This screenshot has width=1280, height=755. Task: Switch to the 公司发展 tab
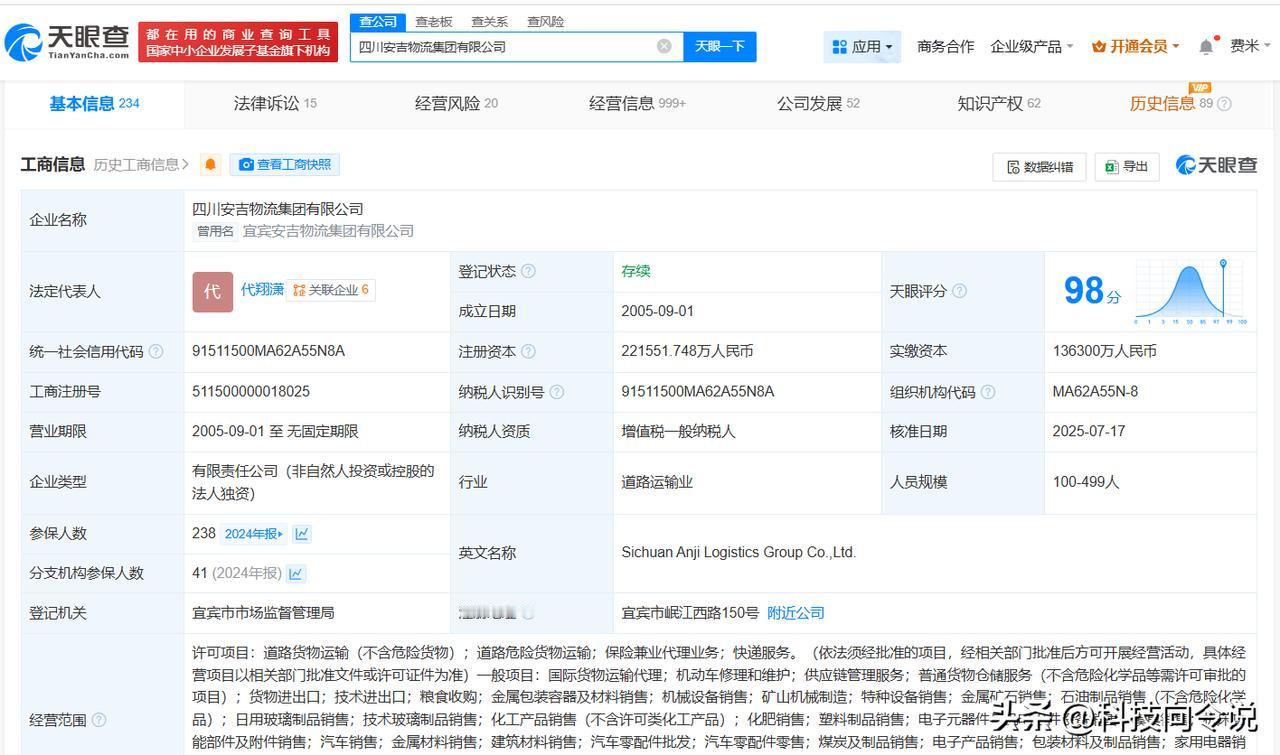(x=818, y=104)
